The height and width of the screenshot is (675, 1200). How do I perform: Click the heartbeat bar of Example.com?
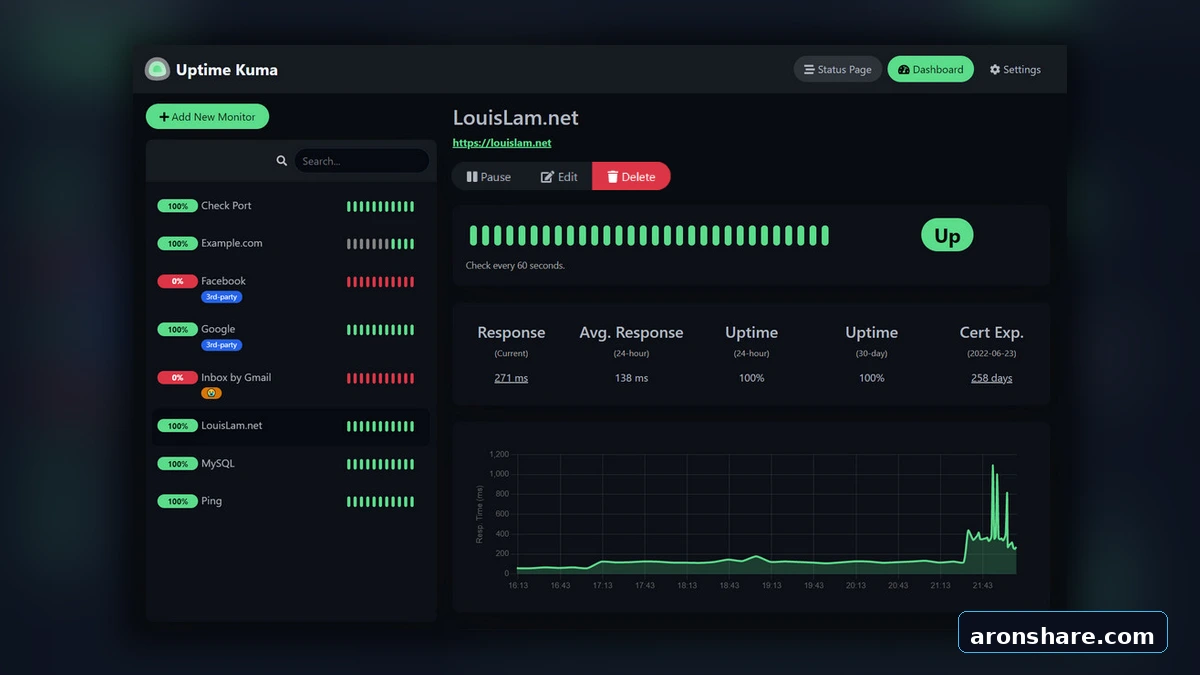[380, 243]
